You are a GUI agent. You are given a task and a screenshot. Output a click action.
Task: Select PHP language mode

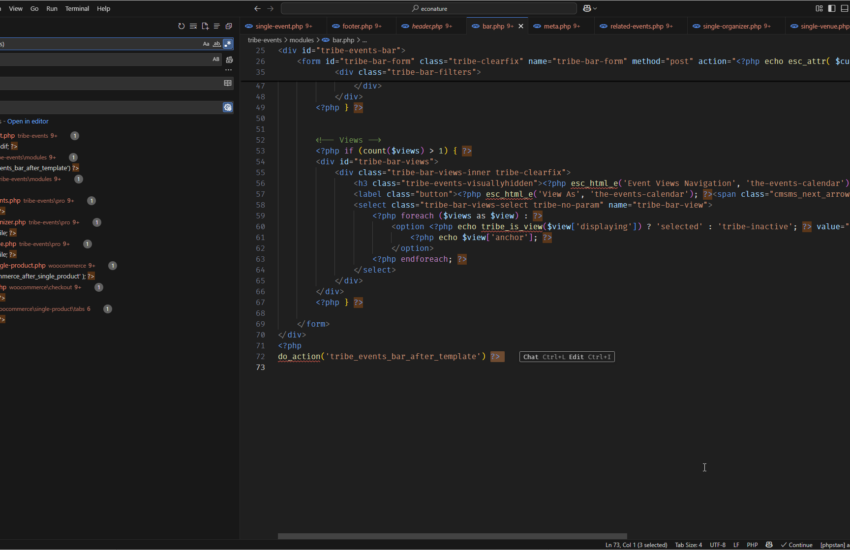click(752, 545)
